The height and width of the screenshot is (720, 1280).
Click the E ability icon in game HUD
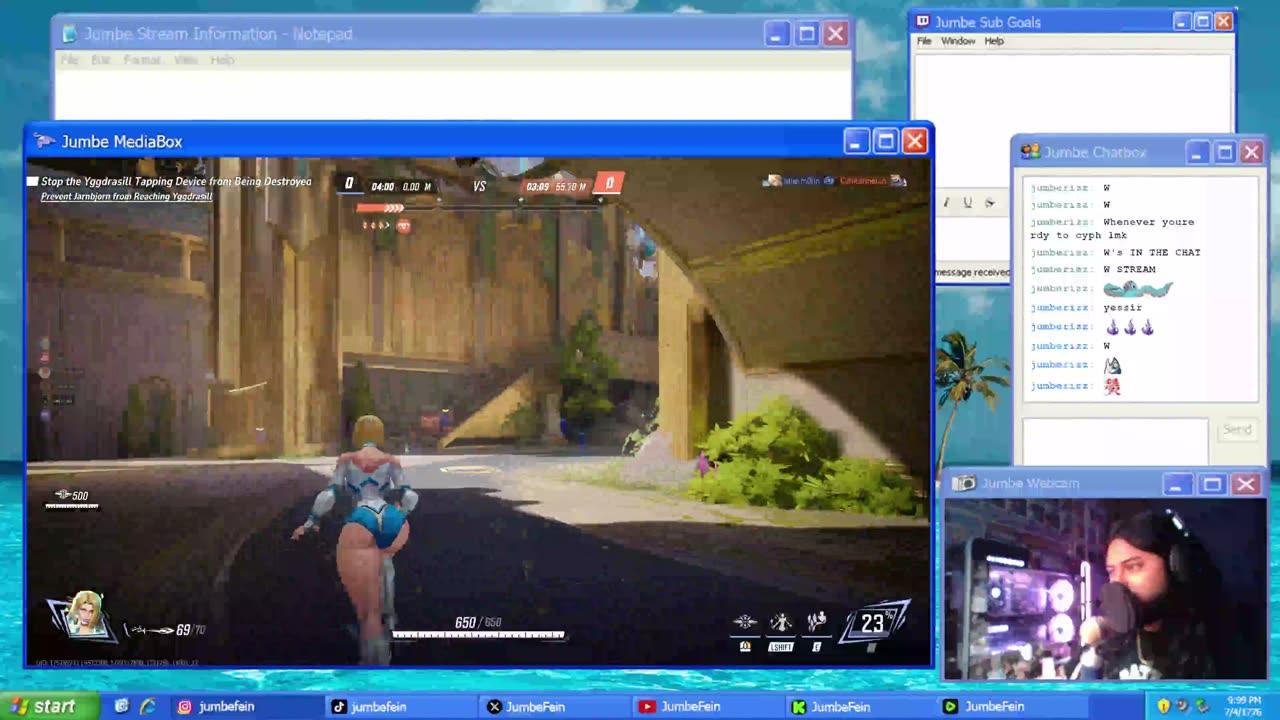816,623
